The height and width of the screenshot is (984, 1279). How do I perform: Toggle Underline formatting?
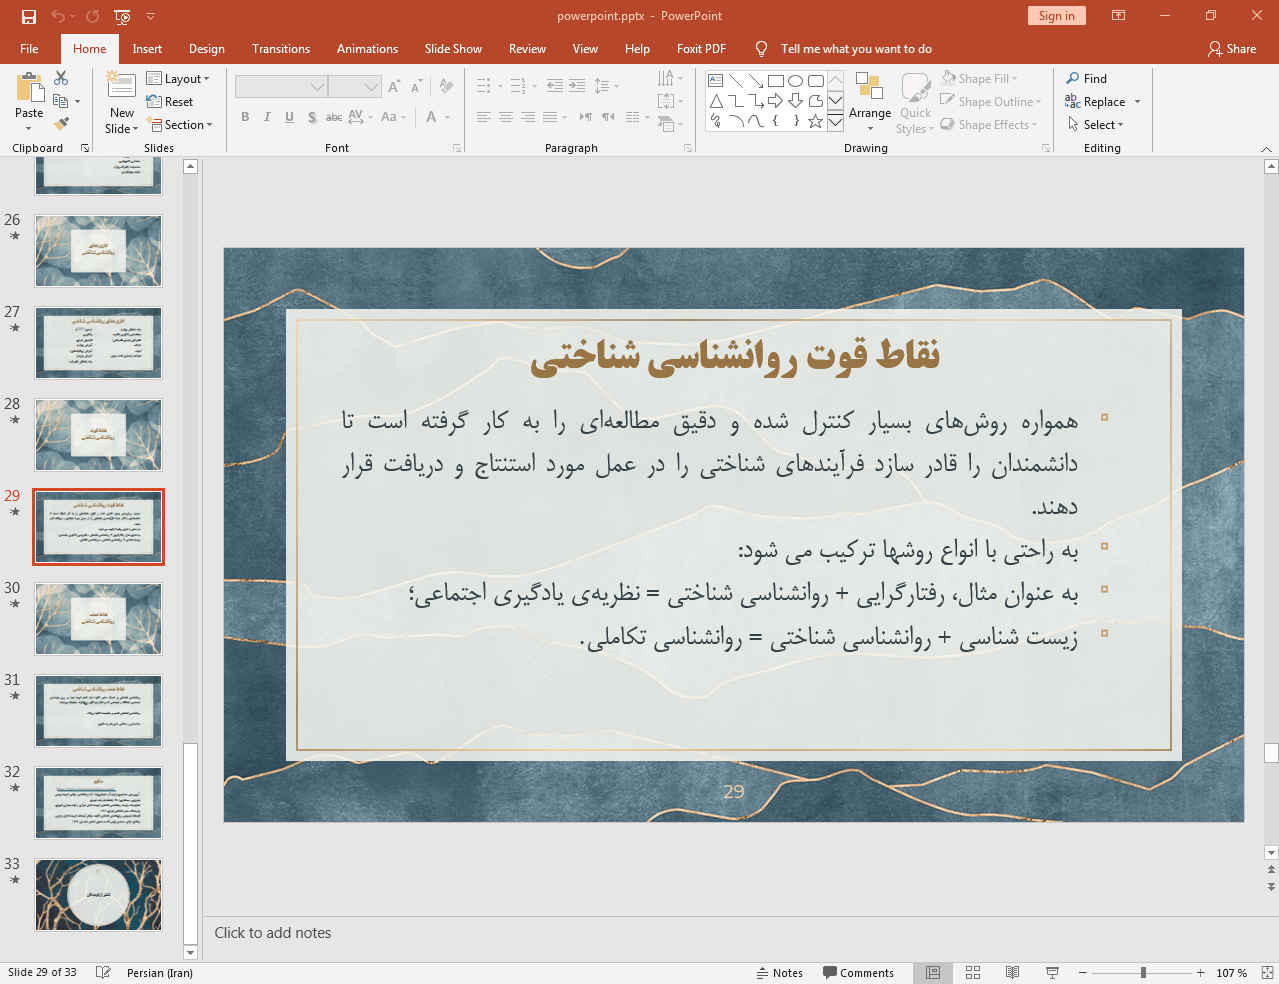tap(289, 117)
